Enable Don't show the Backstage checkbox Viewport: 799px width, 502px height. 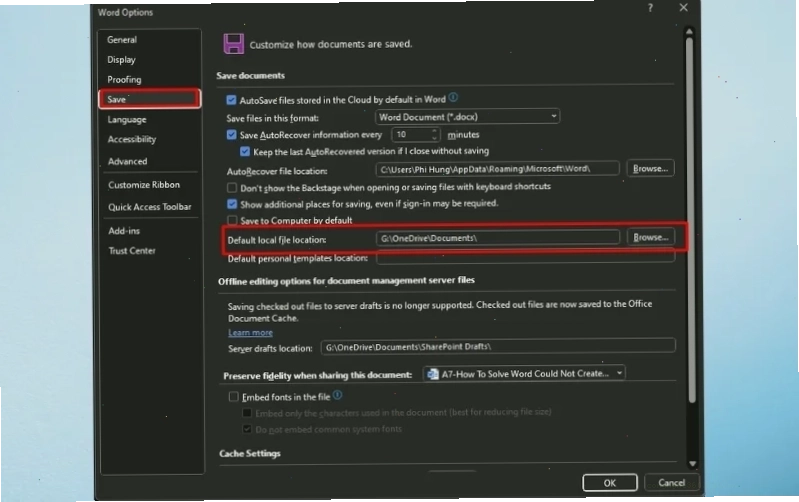pos(232,188)
